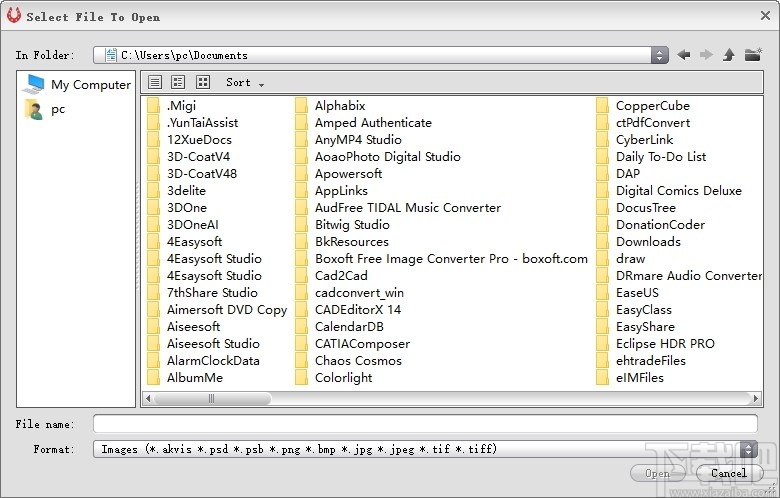Select the 4Esaysoft Studio folder
The width and height of the screenshot is (780, 498).
(204, 276)
